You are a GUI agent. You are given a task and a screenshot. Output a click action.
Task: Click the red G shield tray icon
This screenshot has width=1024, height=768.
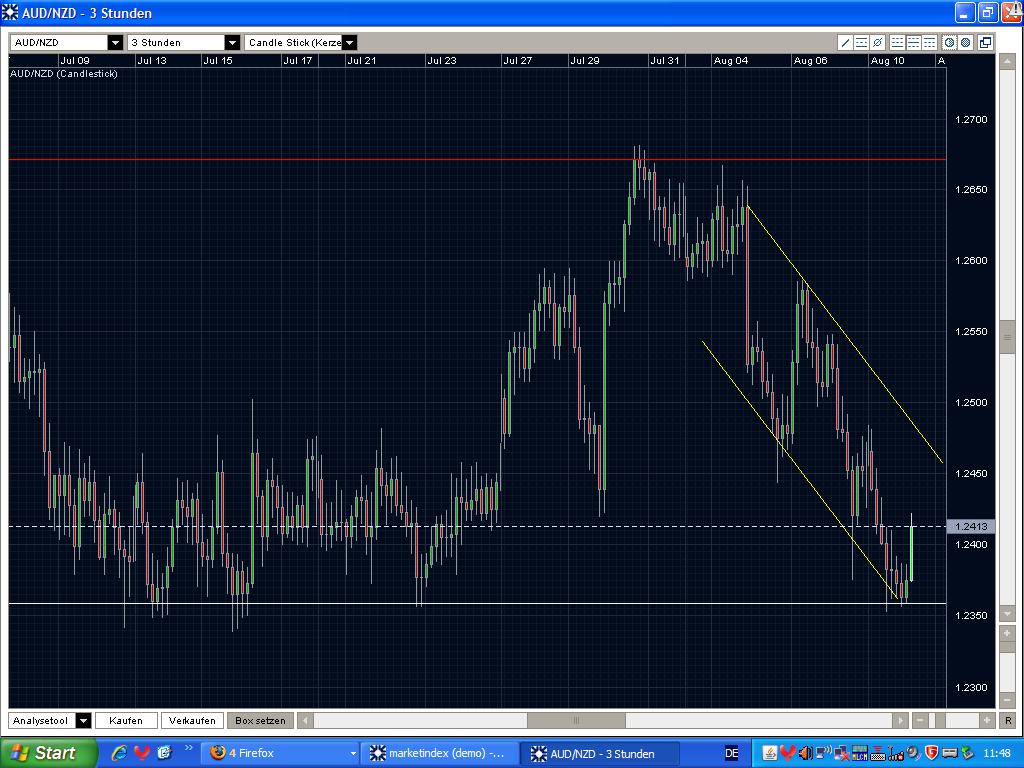point(931,753)
